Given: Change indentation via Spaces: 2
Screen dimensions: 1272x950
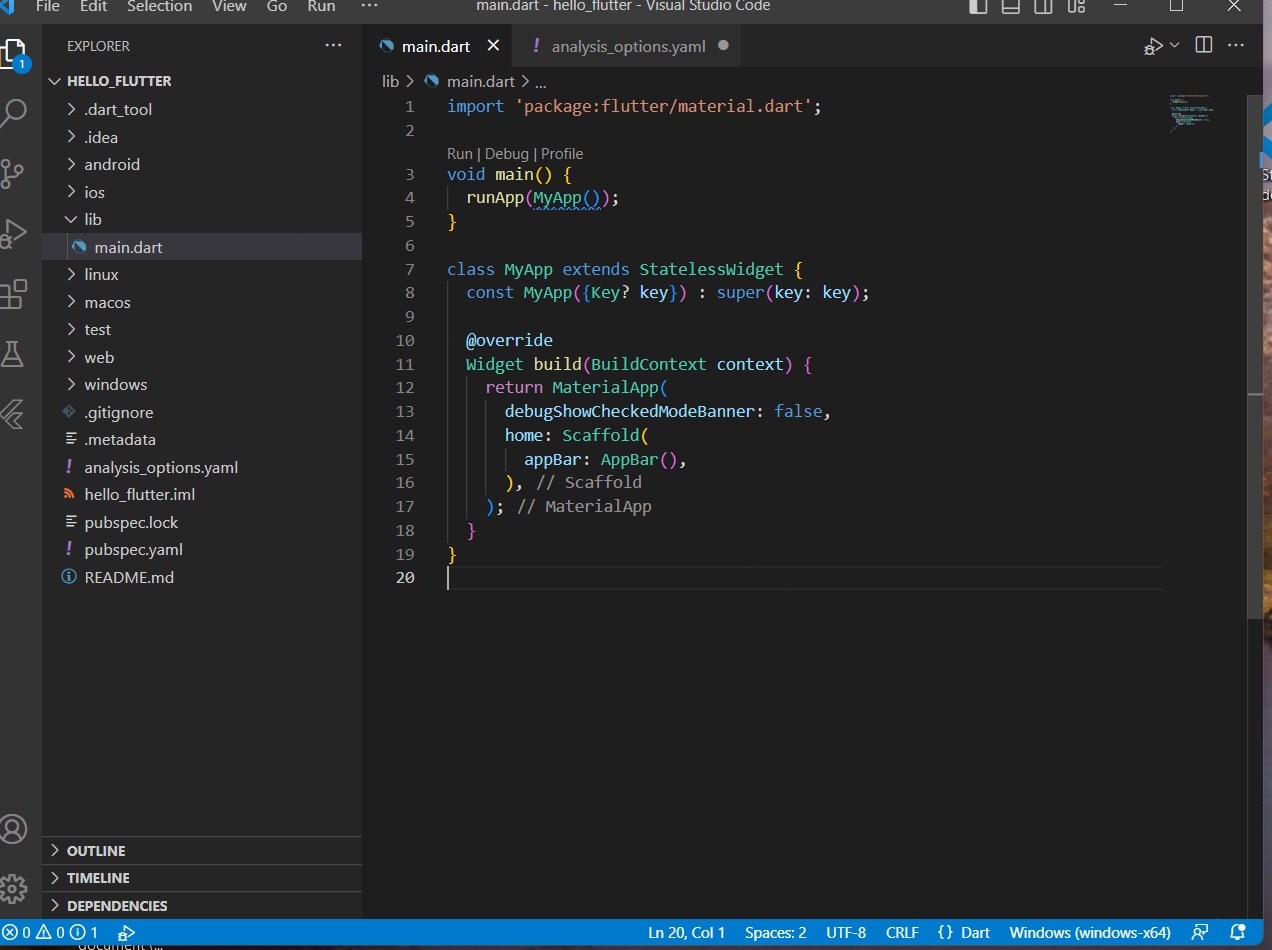Looking at the screenshot, I should 775,933.
